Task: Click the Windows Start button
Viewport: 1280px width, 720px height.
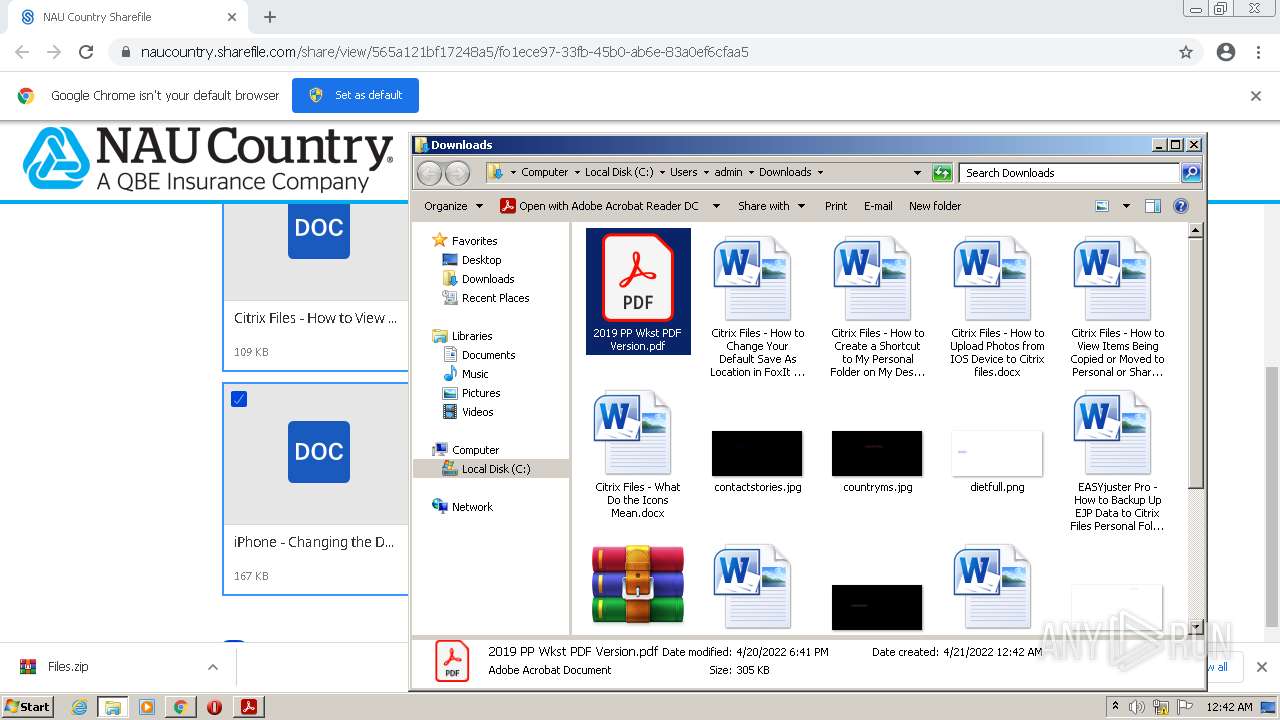Action: pyautogui.click(x=28, y=707)
